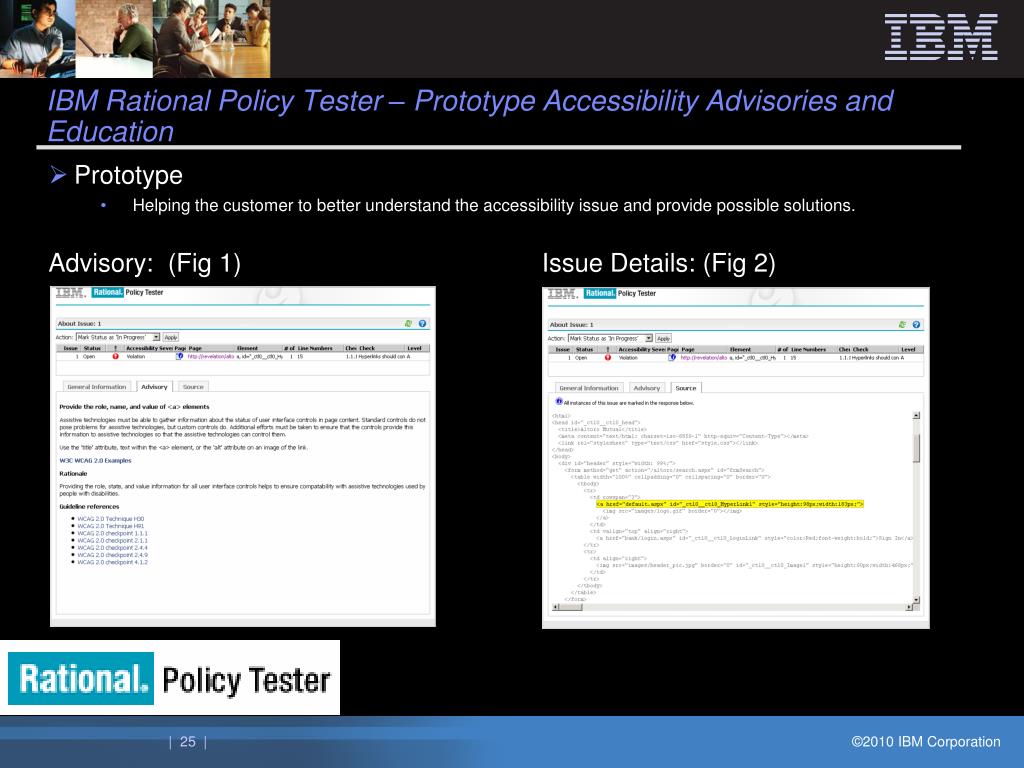This screenshot has width=1024, height=768.
Task: Open the WCAG 2.0 checkpoint 2.1.1 link
Action: (x=112, y=540)
